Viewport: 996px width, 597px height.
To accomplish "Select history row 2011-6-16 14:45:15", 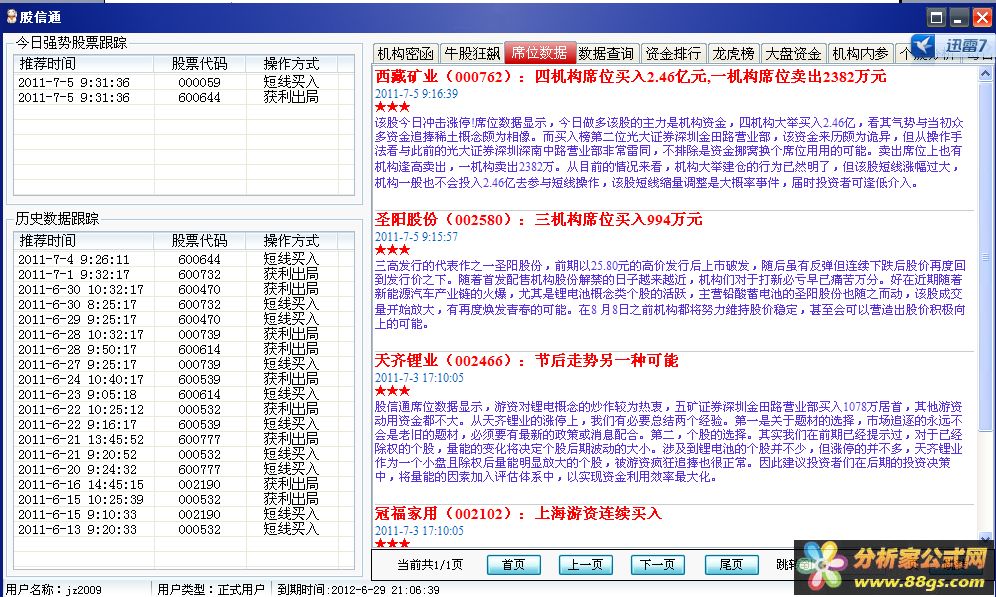I will coord(184,485).
